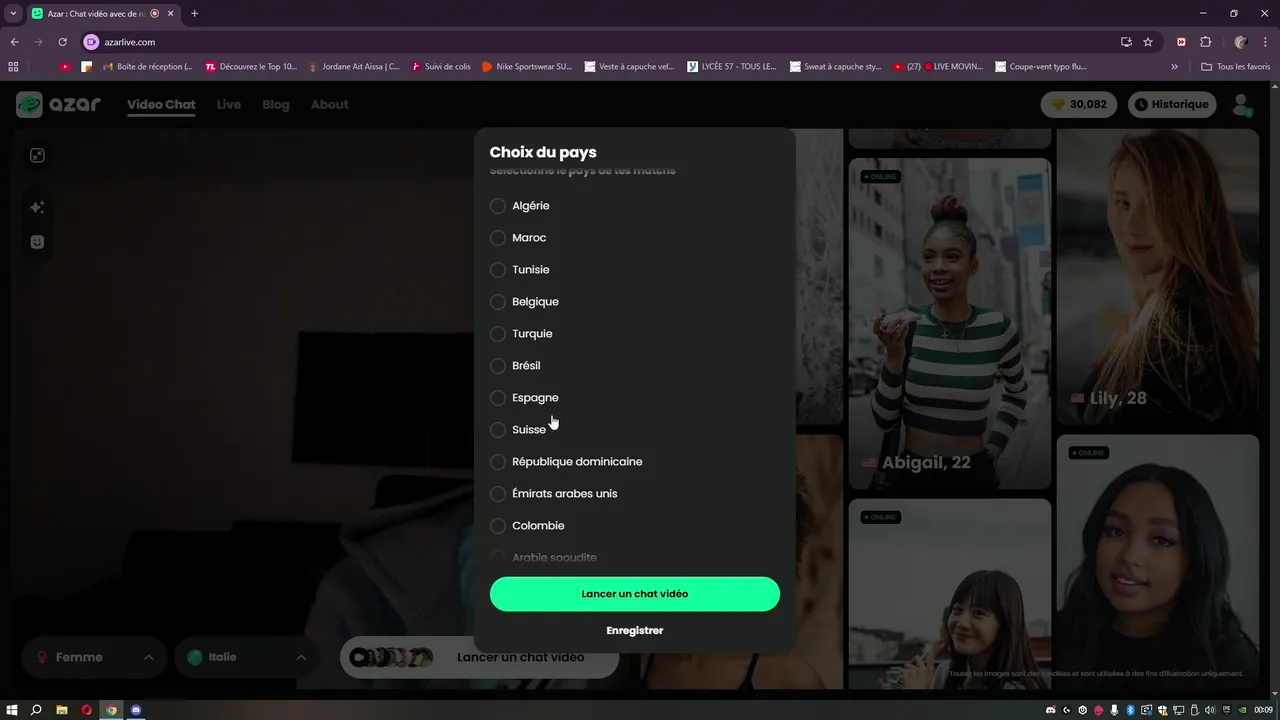
Task: Click the Bluetooth tray icon
Action: tap(1130, 710)
